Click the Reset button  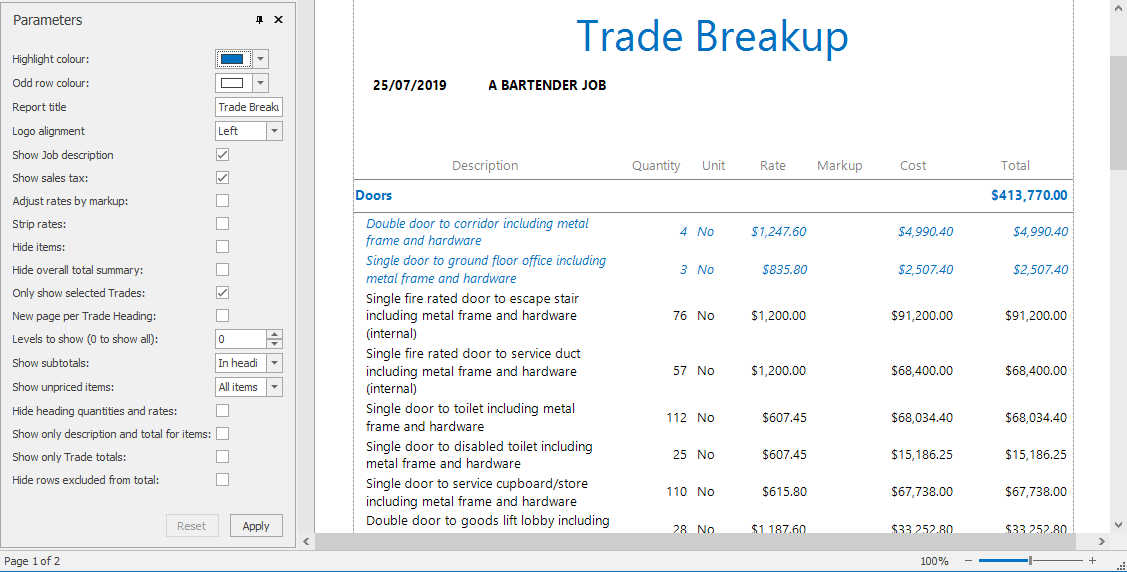click(191, 526)
